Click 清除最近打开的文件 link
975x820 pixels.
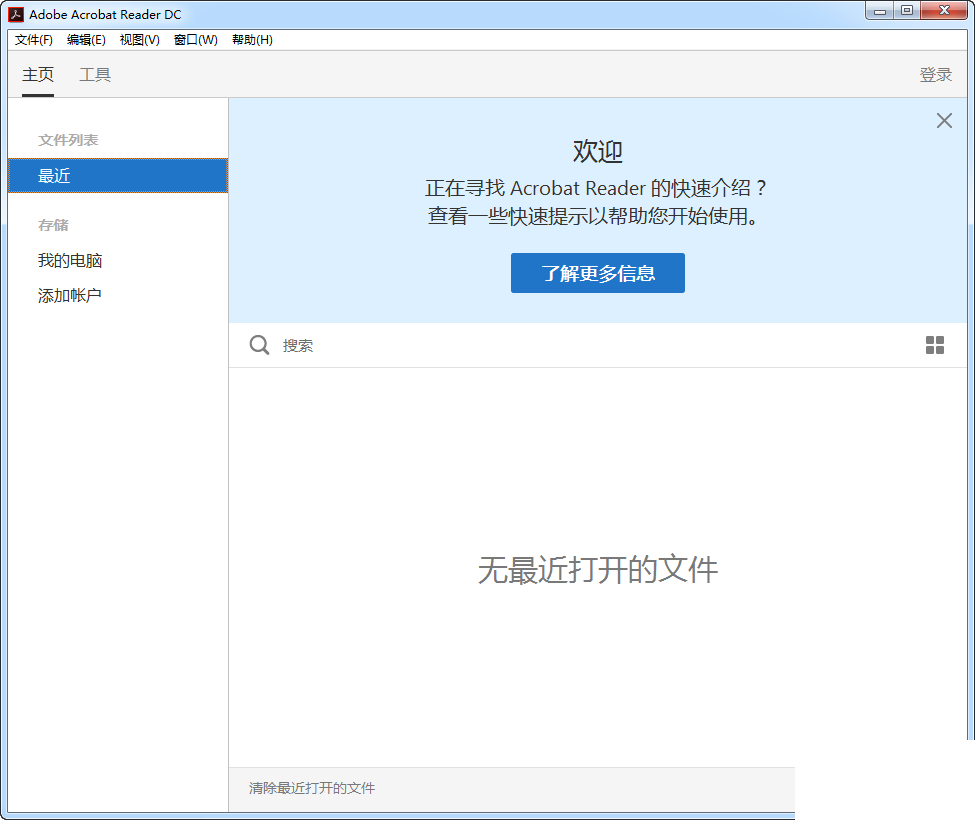click(x=312, y=788)
